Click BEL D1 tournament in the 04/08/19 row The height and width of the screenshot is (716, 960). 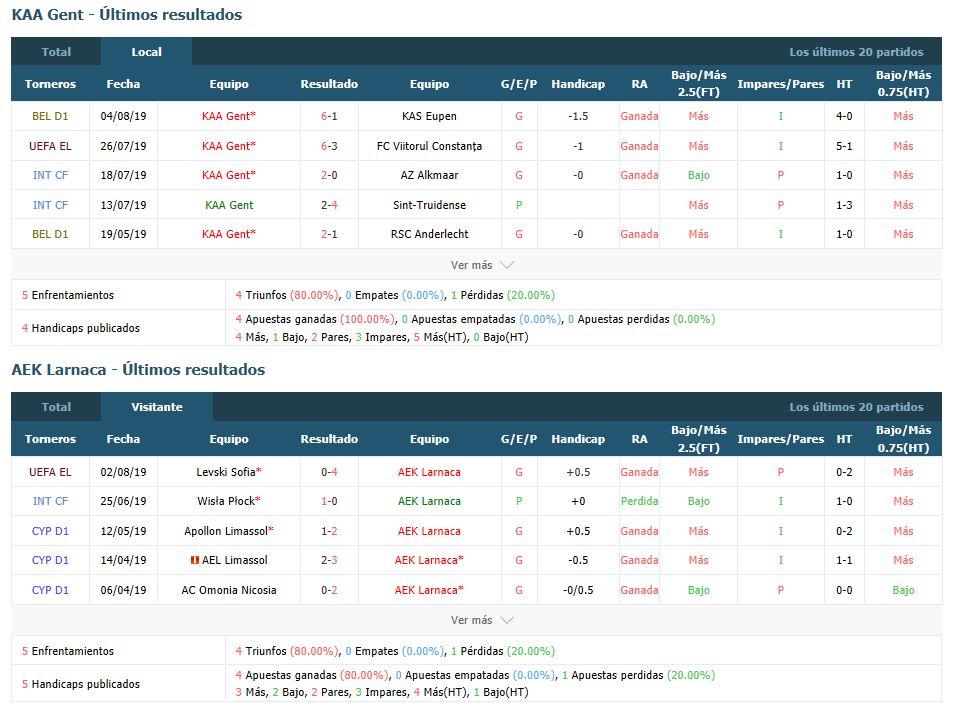[x=50, y=116]
